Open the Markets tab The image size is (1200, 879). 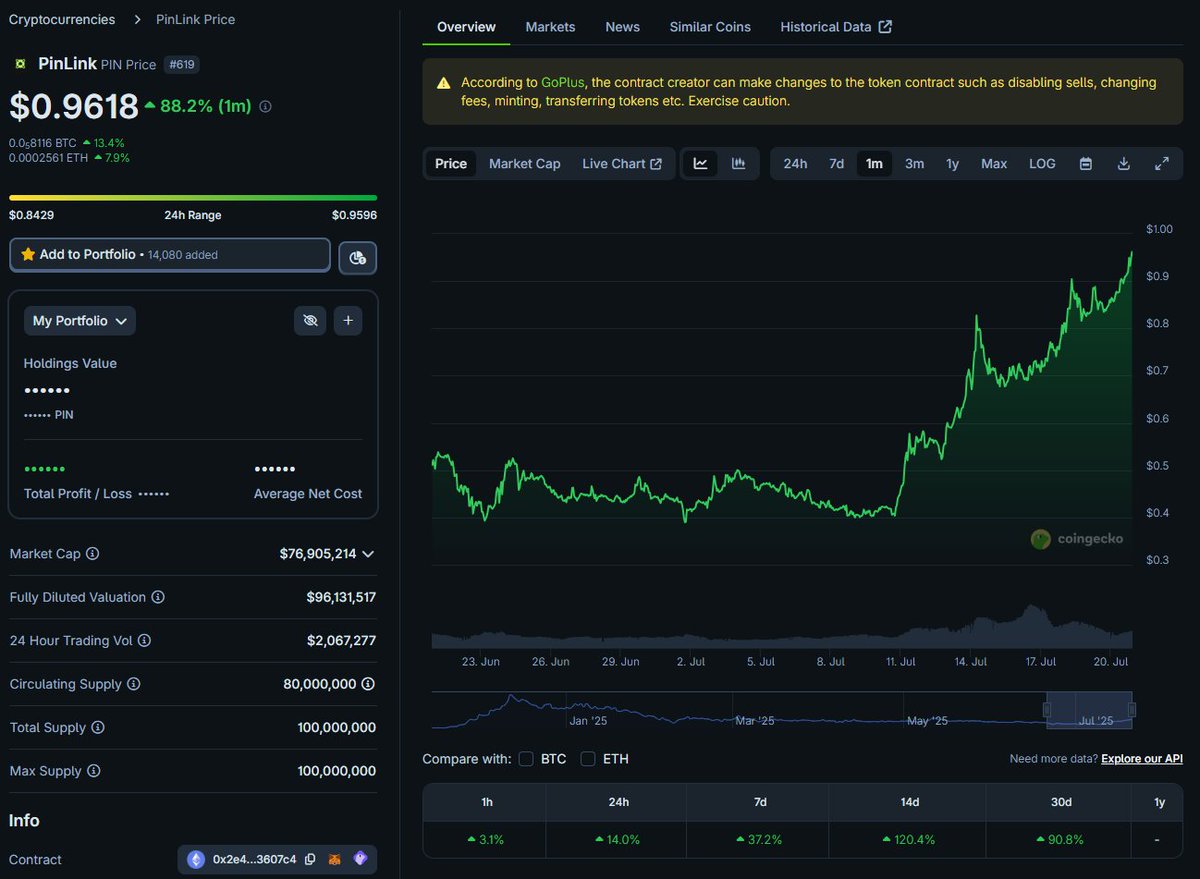coord(550,27)
